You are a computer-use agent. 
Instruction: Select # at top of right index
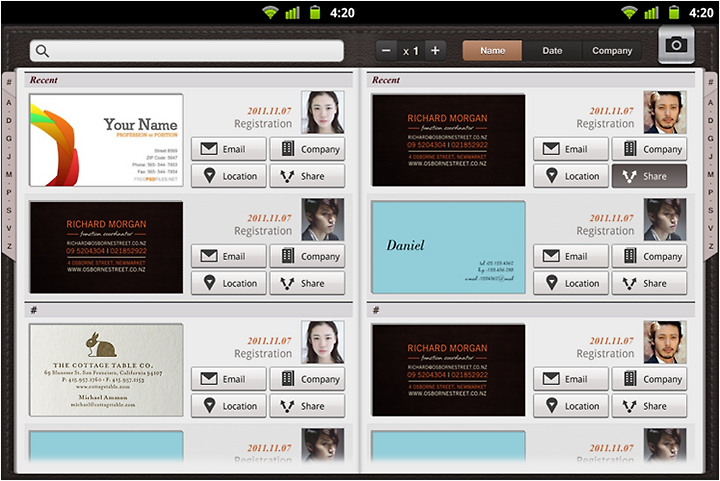point(710,83)
